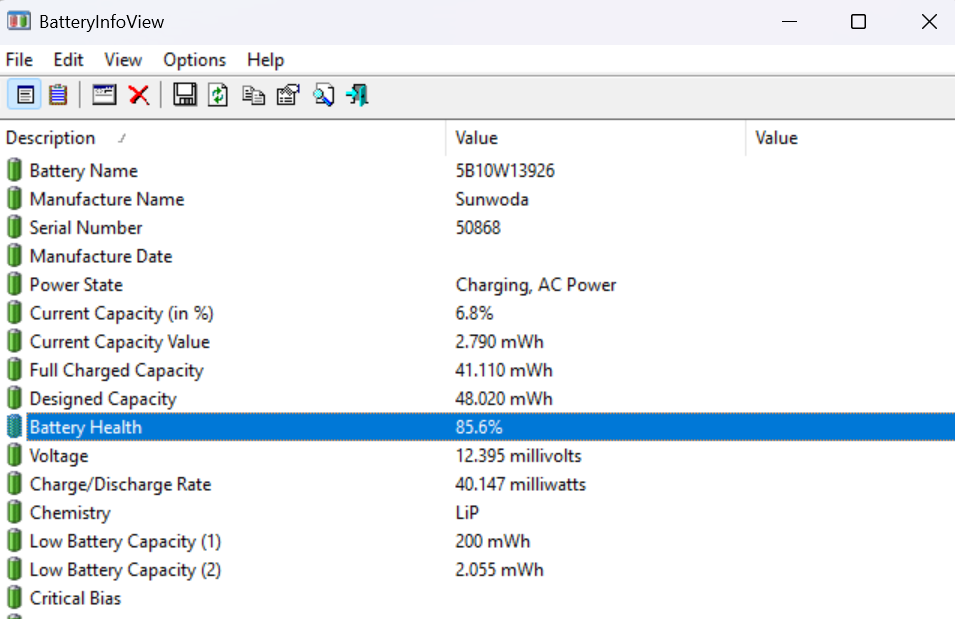Click the Refresh toolbar icon

pos(218,95)
